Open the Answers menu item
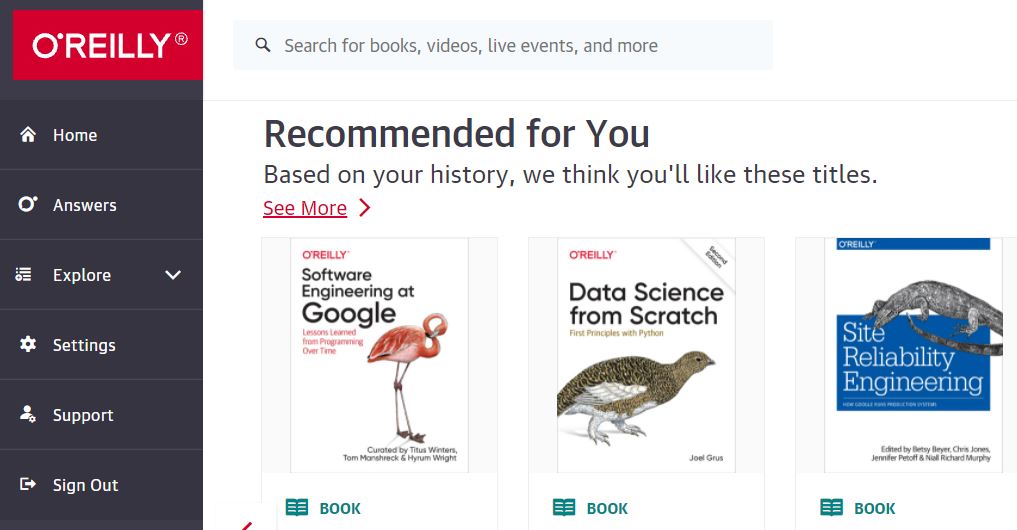The image size is (1017, 530). click(x=85, y=205)
